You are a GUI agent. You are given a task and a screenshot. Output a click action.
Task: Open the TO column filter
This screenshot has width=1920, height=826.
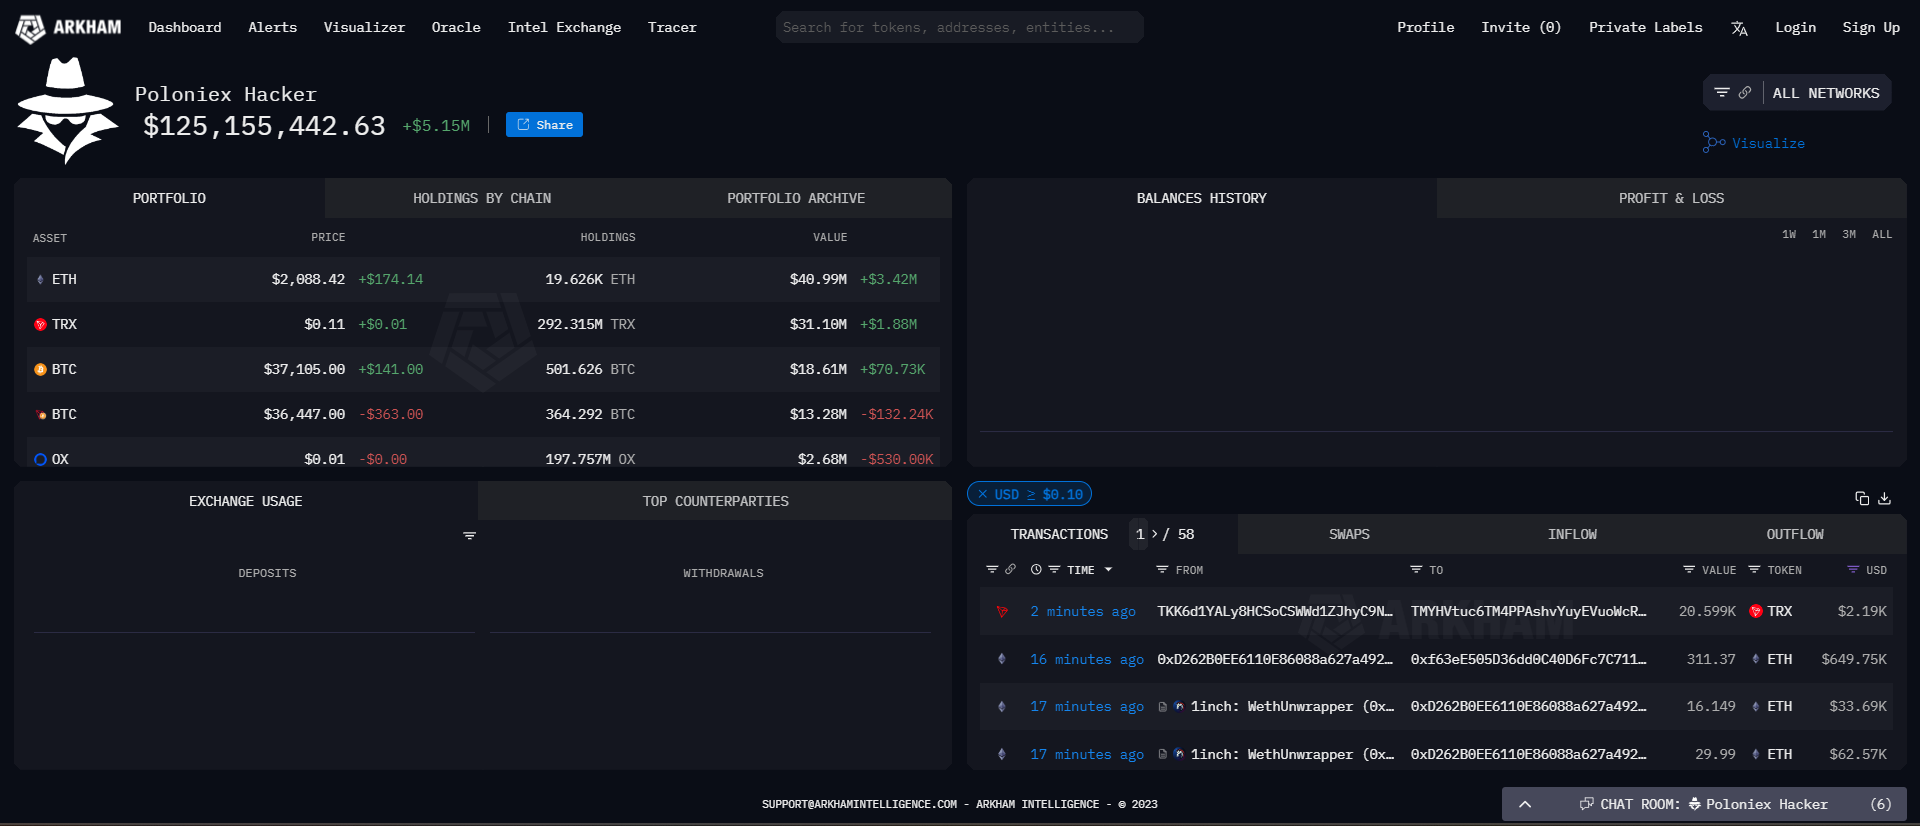[x=1416, y=569]
